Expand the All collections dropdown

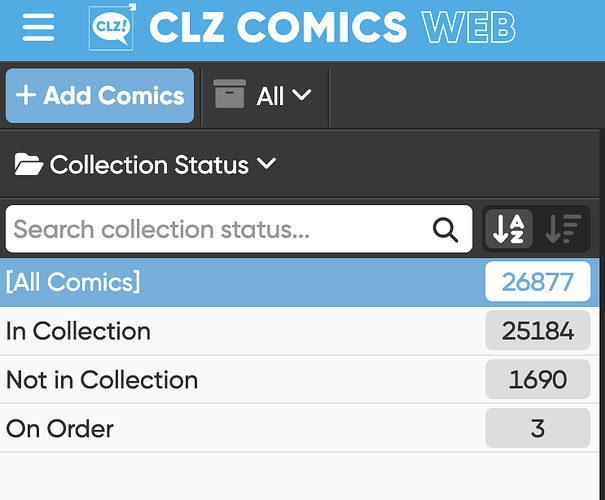(284, 96)
